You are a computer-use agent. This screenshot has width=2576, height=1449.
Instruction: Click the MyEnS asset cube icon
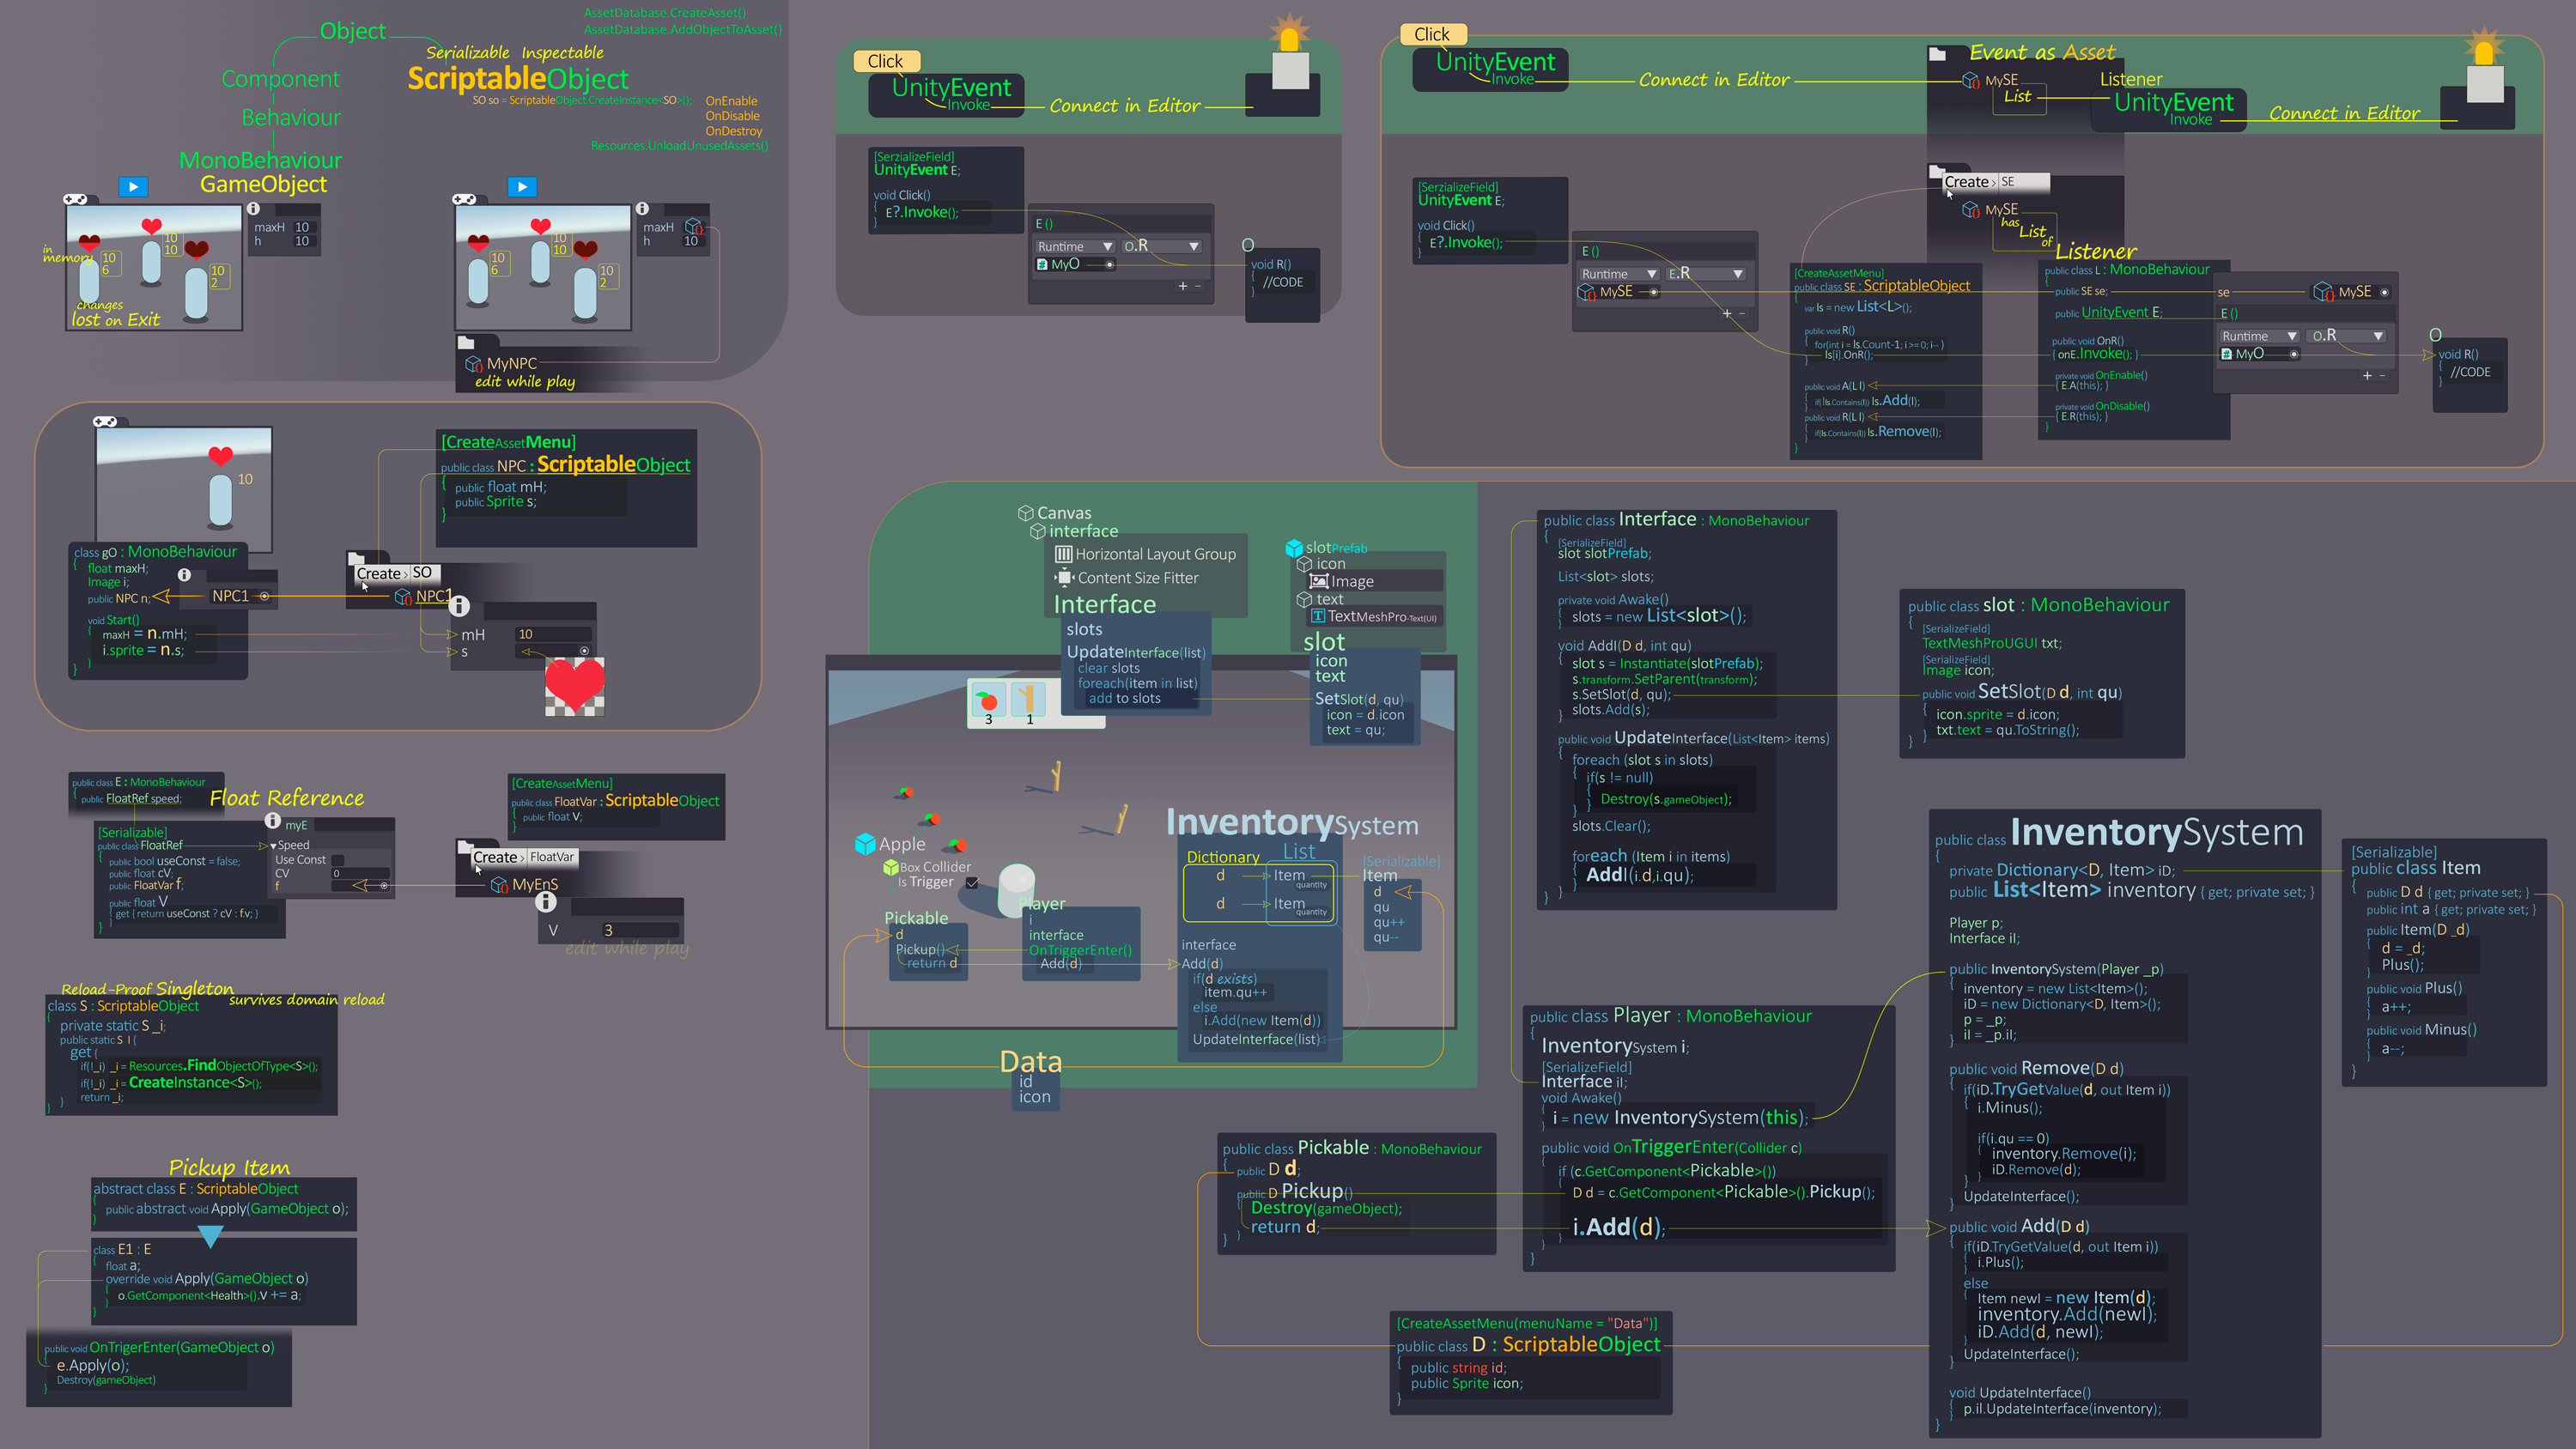coord(499,885)
